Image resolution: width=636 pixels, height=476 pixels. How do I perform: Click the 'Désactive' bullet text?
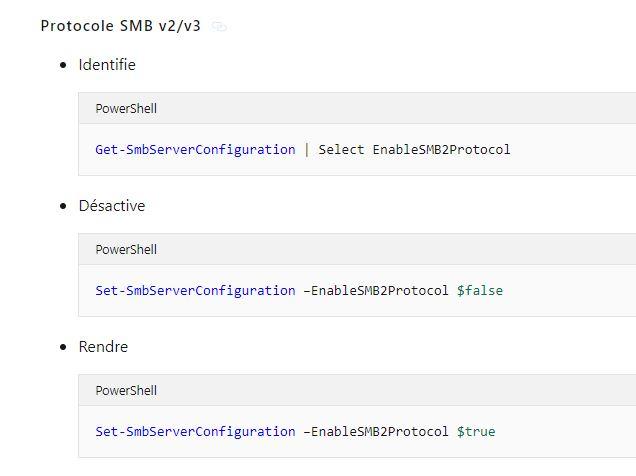[x=112, y=206]
